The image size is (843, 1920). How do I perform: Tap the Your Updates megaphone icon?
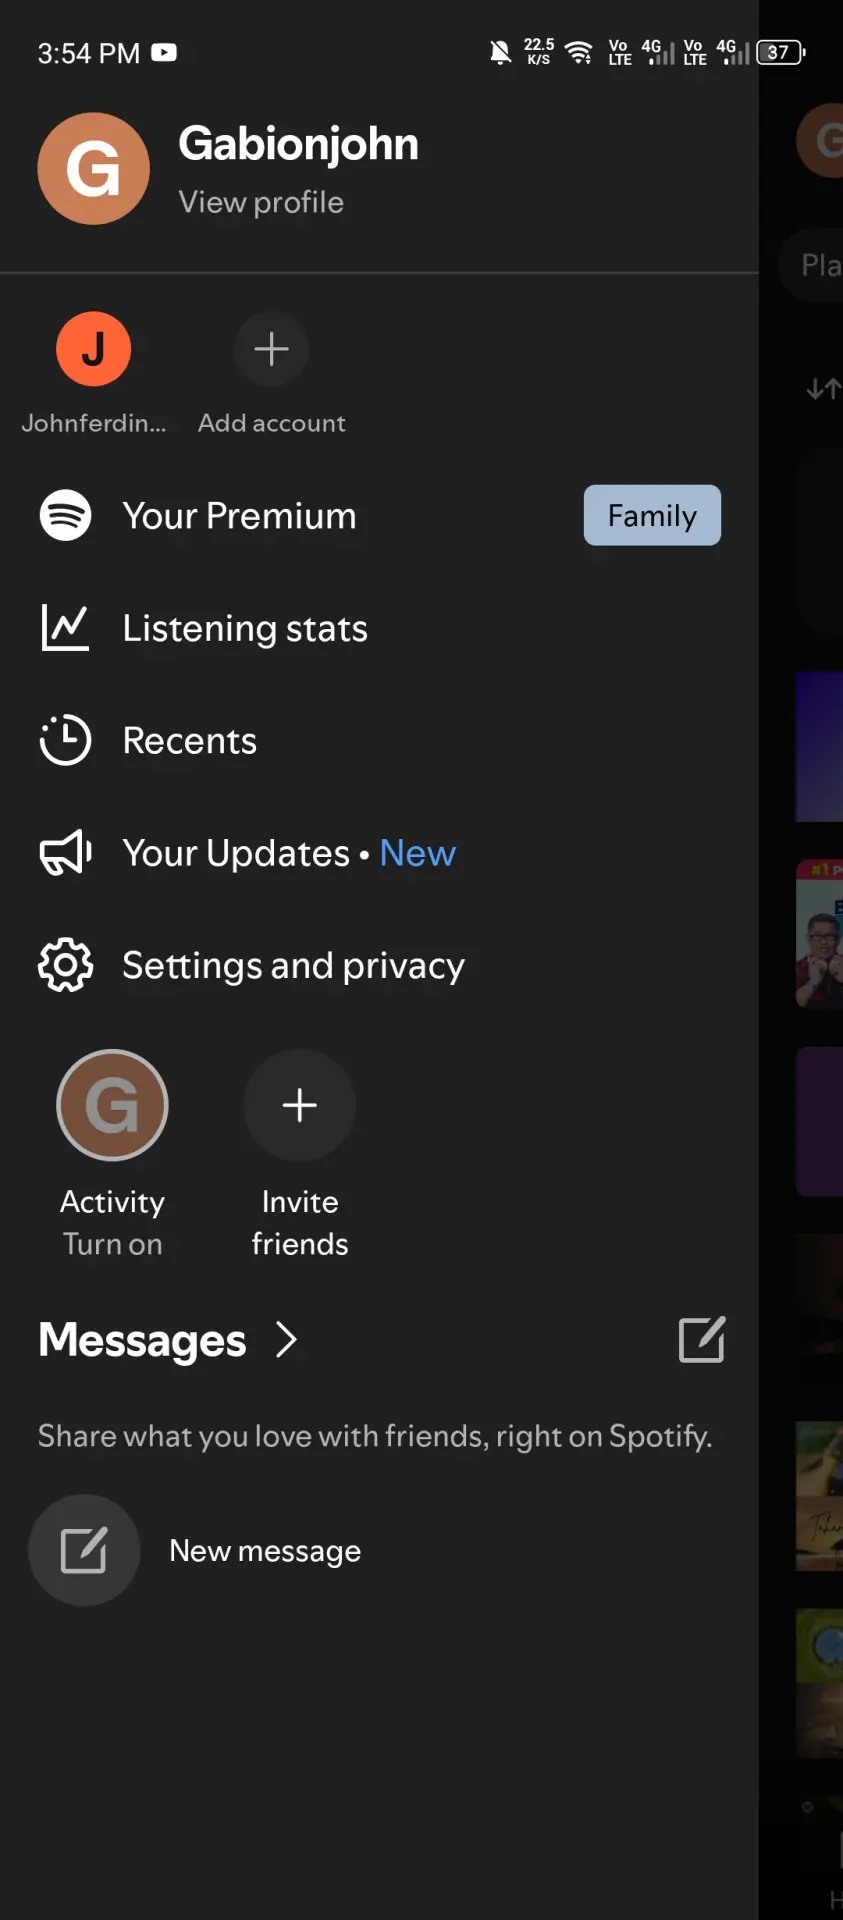click(x=66, y=853)
